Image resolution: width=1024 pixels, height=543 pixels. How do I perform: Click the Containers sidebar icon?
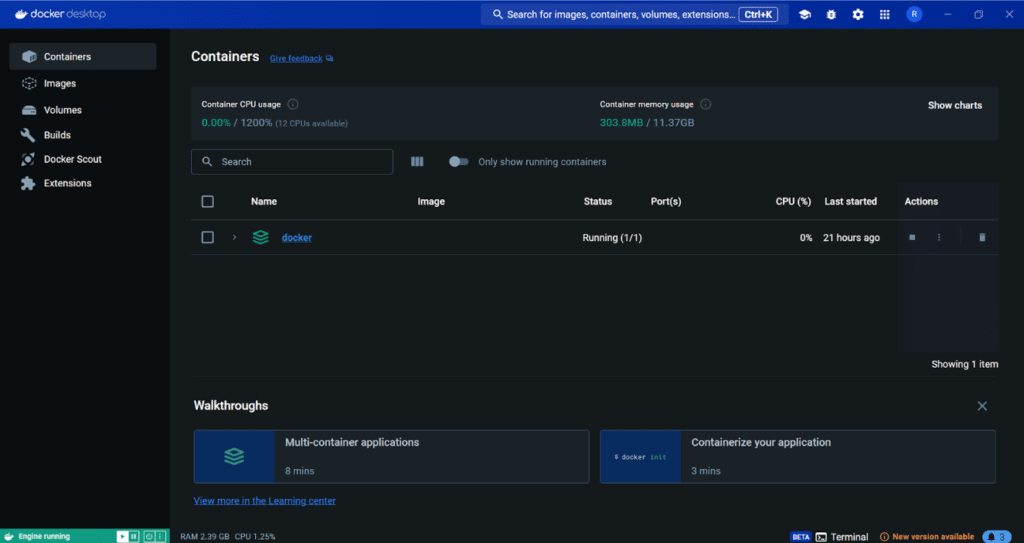29,57
